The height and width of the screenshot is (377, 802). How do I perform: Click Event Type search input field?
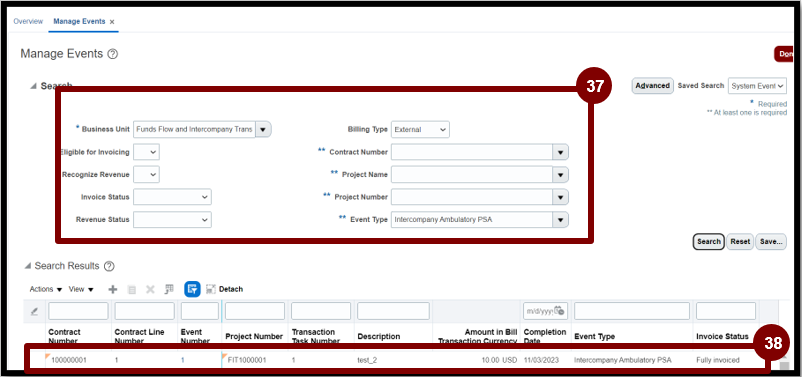tap(472, 220)
